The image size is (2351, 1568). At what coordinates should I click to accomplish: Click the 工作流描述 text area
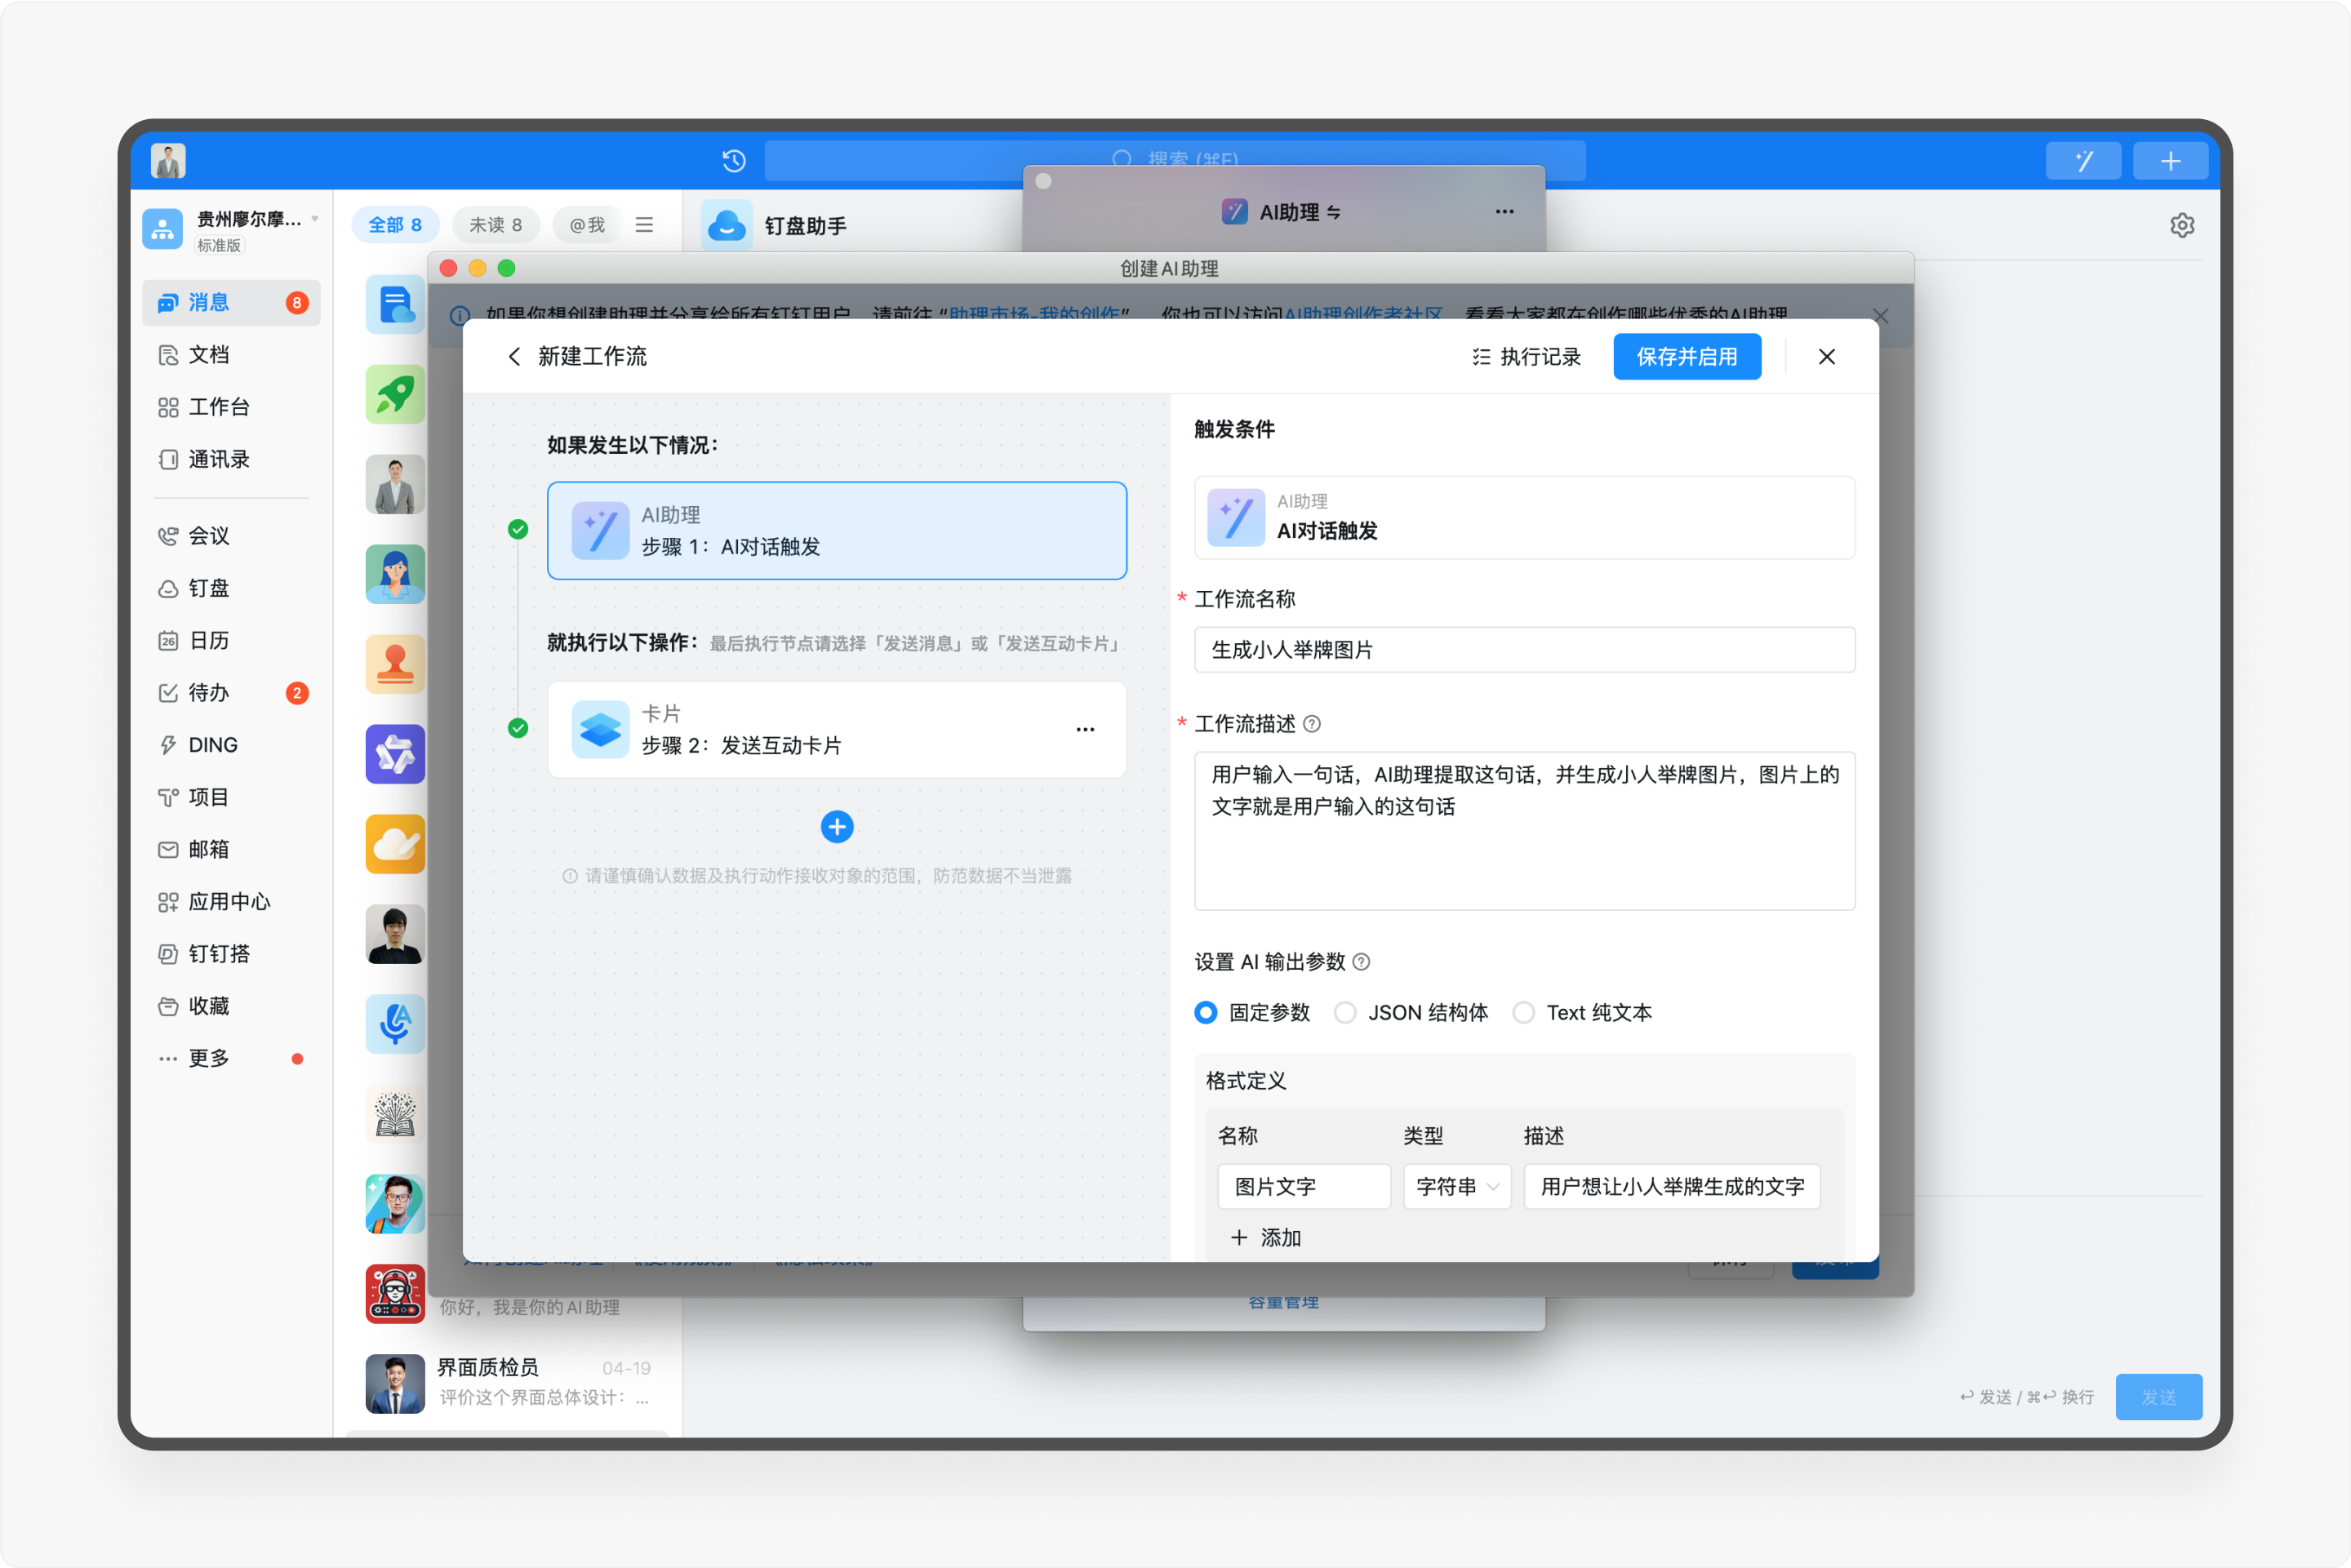[1523, 830]
